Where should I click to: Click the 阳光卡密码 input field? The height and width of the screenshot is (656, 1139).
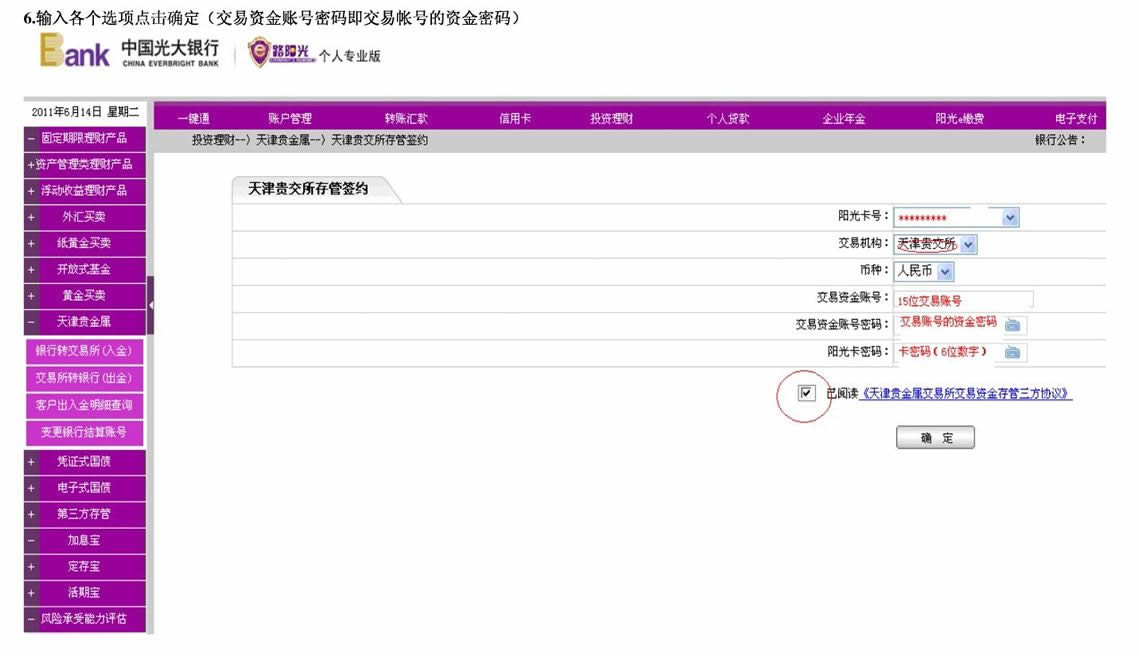coord(947,352)
